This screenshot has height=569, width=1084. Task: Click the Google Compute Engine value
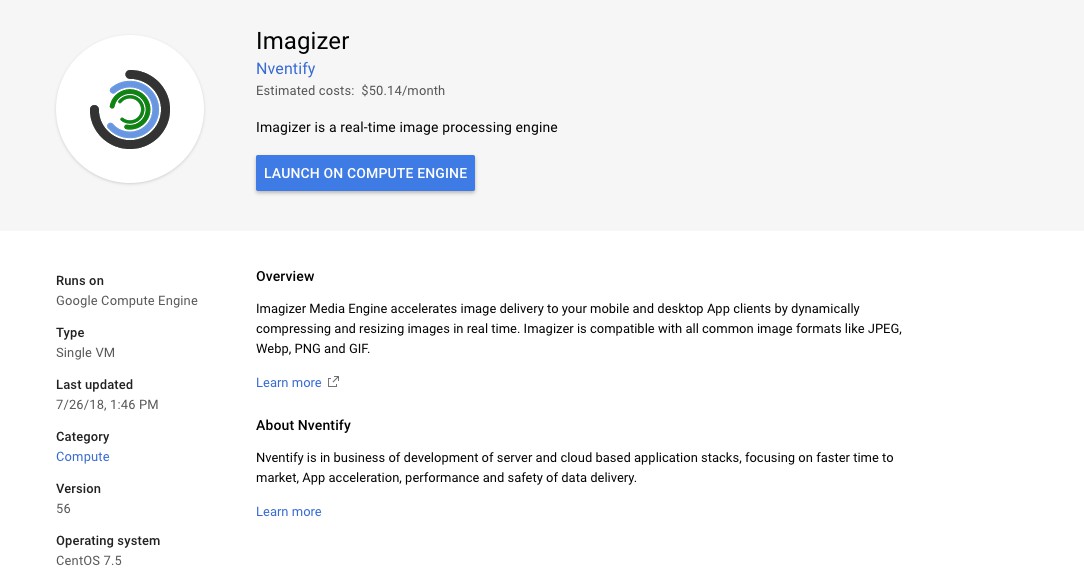(127, 301)
